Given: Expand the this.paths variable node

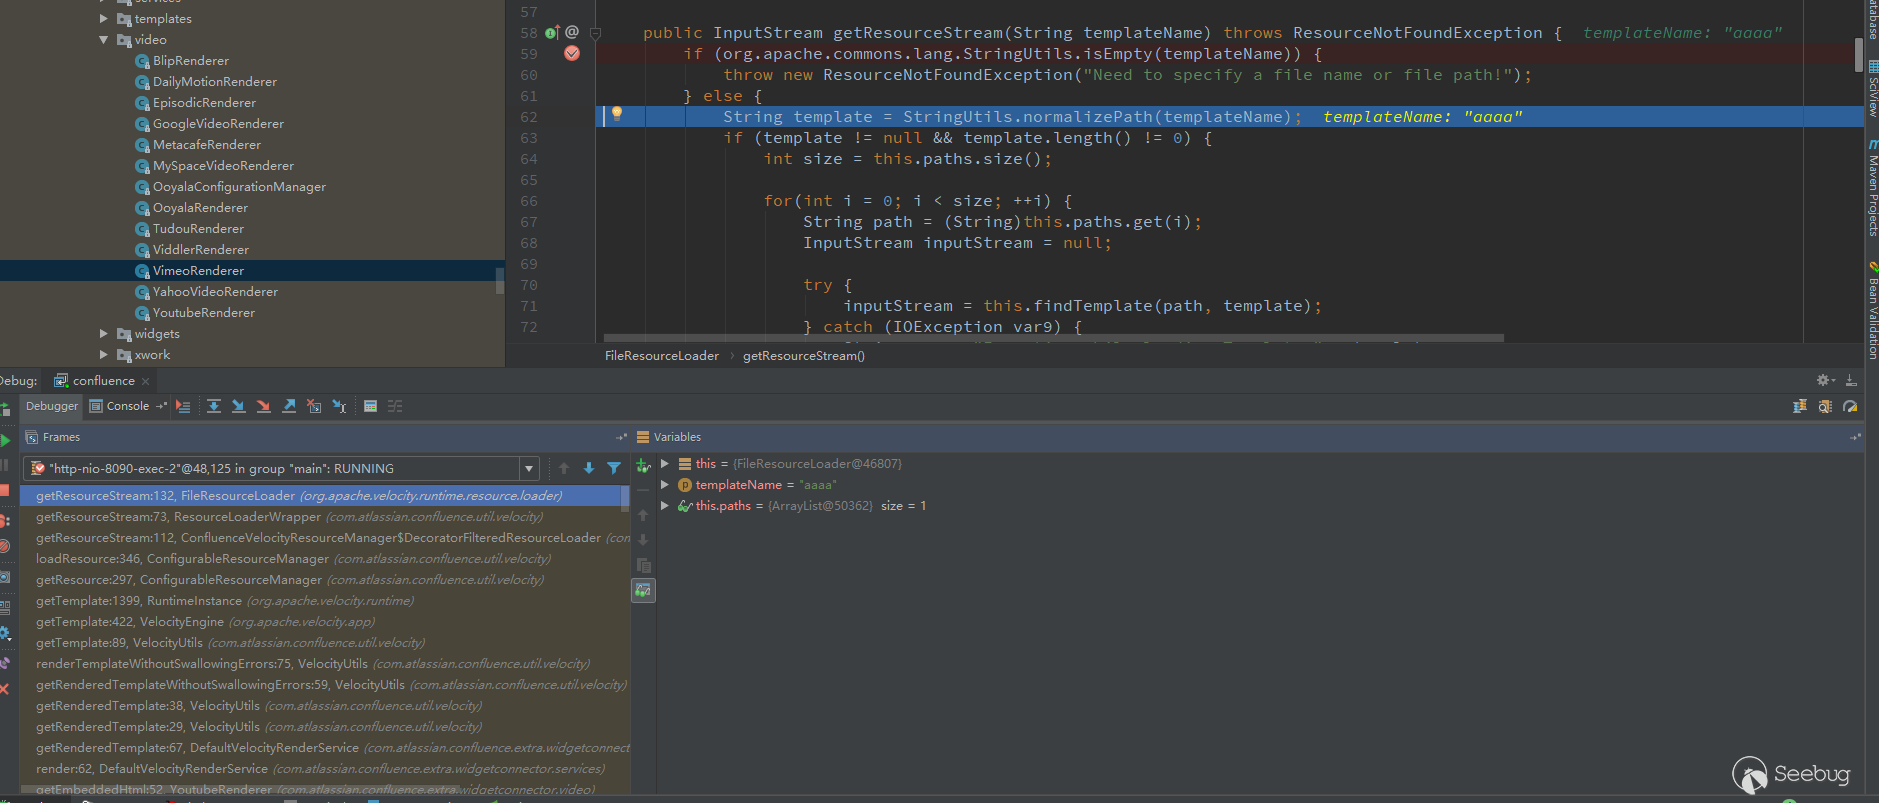Looking at the screenshot, I should click(x=665, y=506).
